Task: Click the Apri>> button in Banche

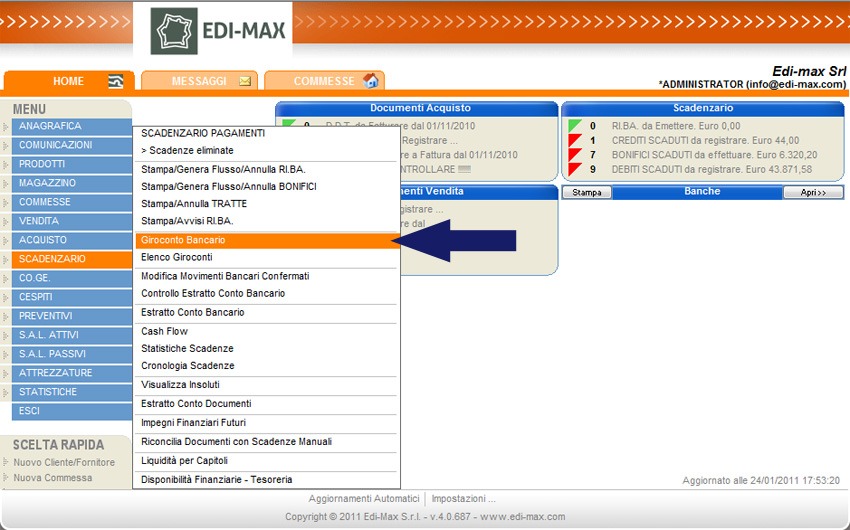Action: [x=812, y=192]
